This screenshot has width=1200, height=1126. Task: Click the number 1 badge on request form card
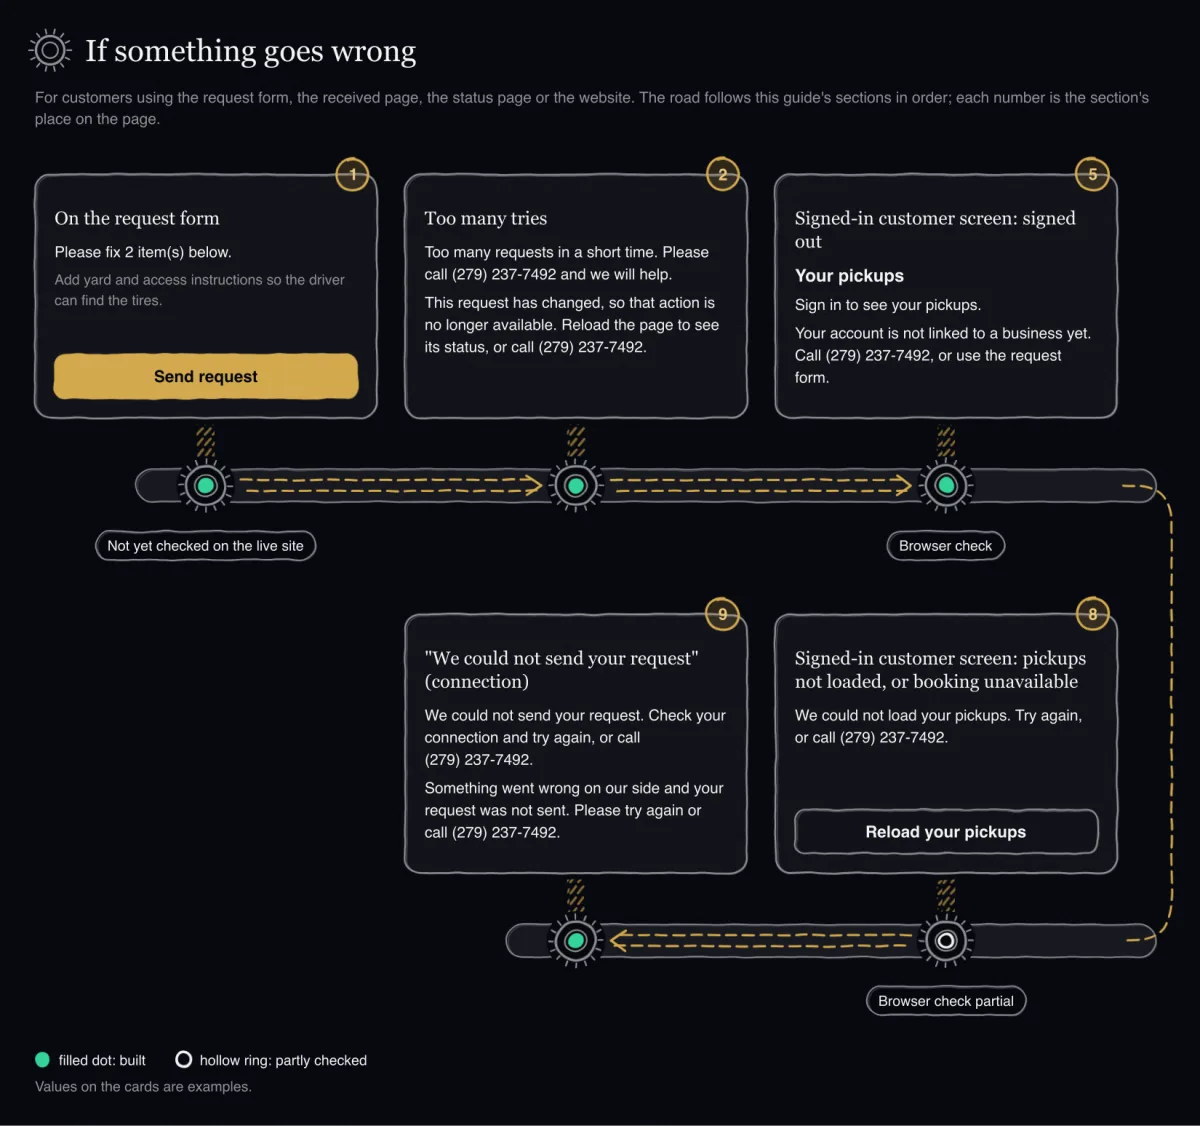352,174
